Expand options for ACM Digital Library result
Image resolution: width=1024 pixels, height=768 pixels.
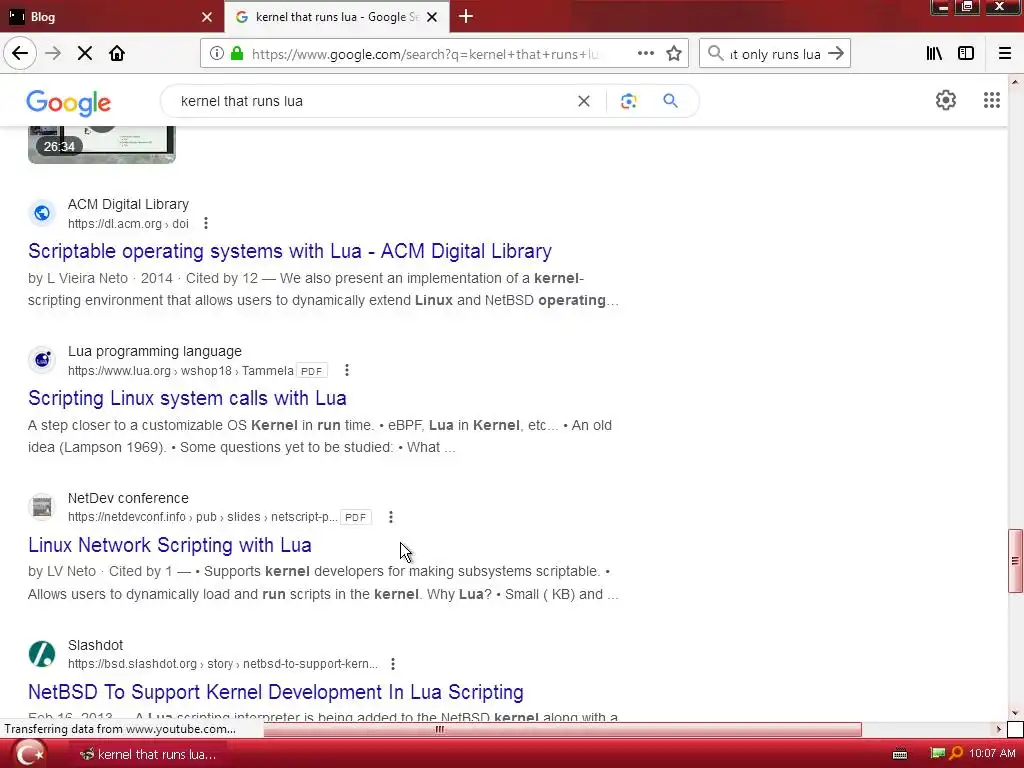pyautogui.click(x=206, y=223)
